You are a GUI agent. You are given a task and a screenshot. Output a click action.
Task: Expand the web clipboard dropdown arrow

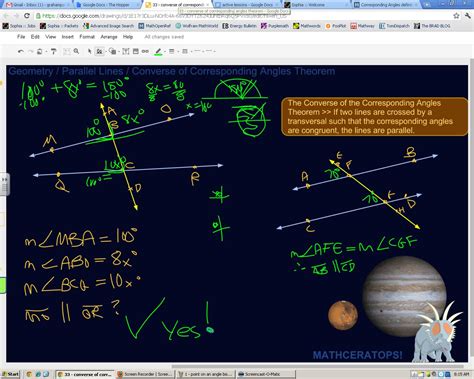(x=46, y=52)
